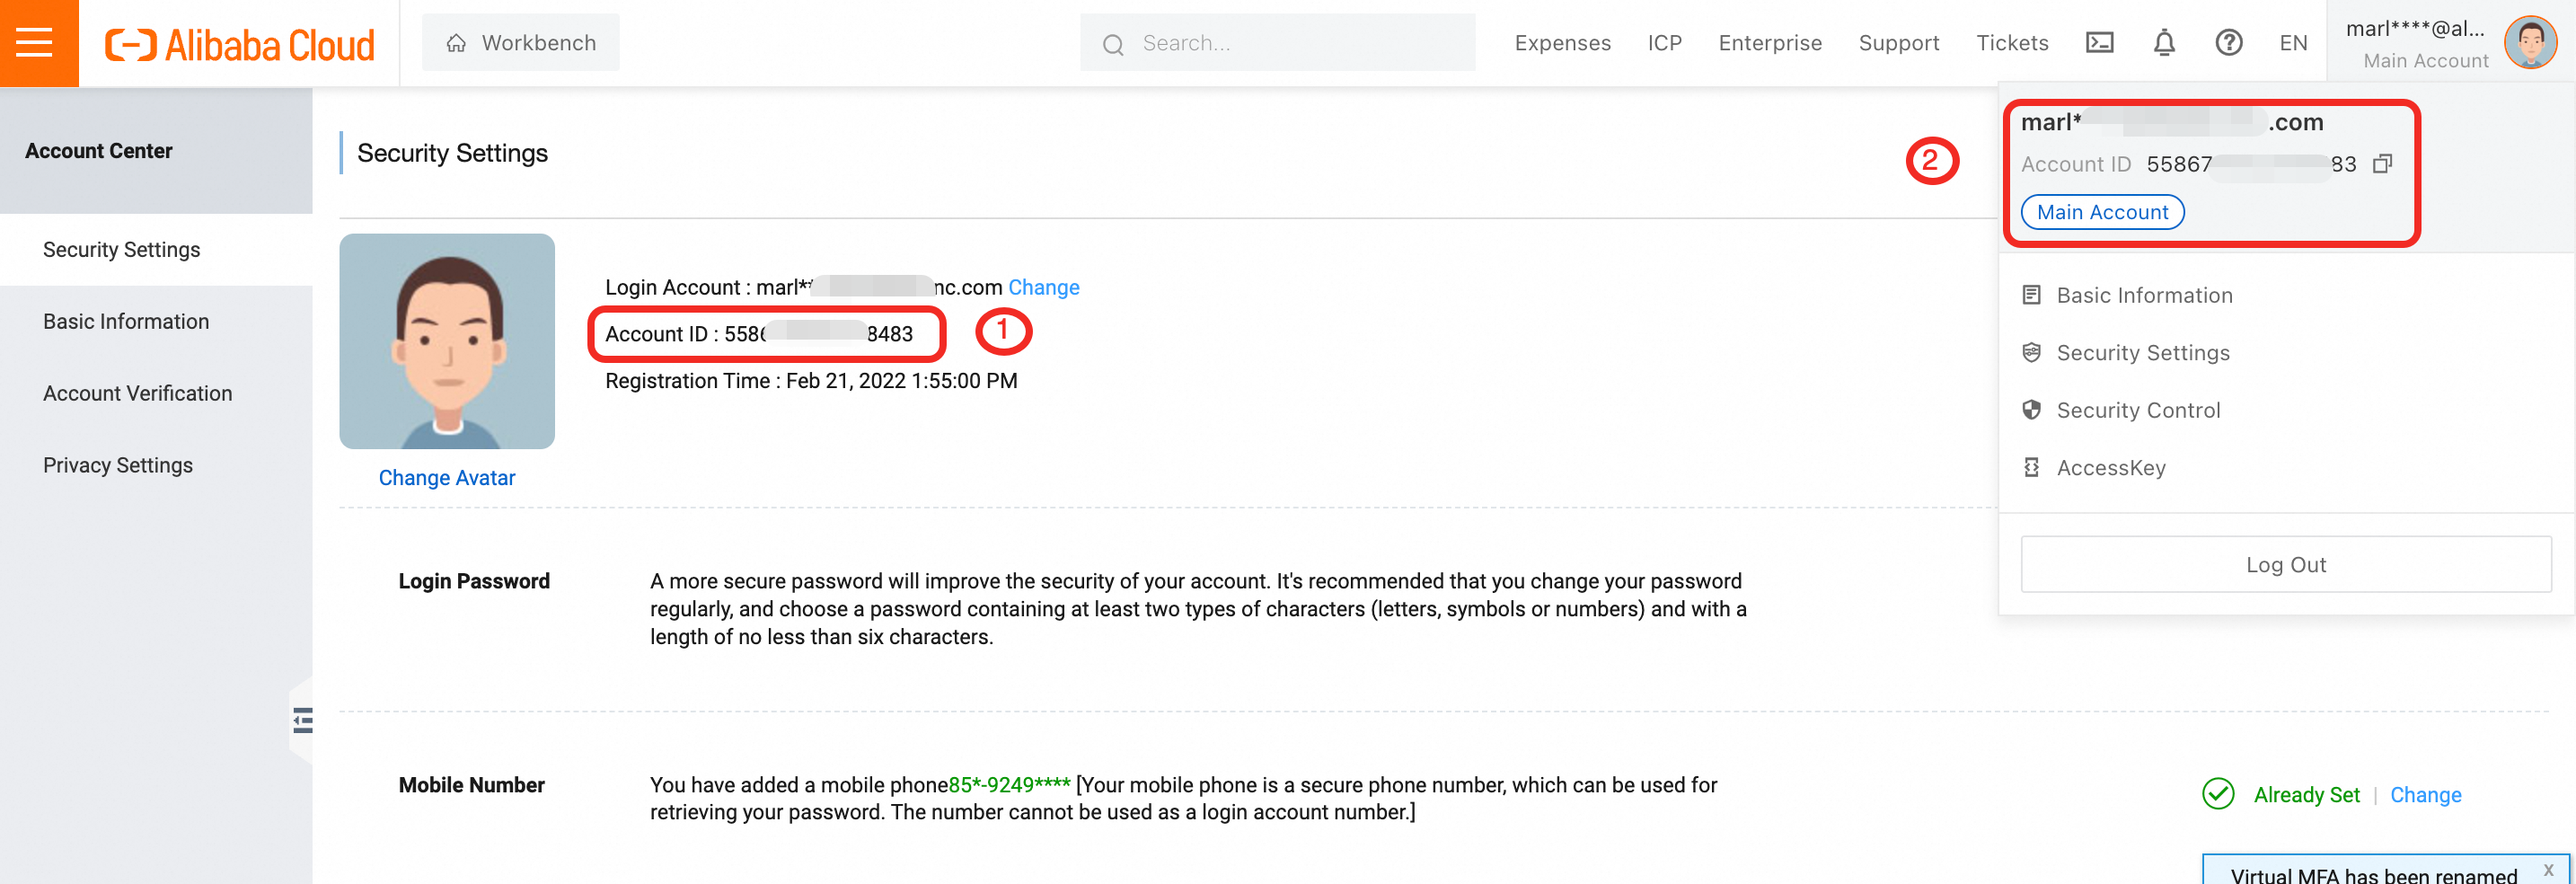Open the Enterprise menu
The image size is (2576, 884).
pyautogui.click(x=1770, y=43)
